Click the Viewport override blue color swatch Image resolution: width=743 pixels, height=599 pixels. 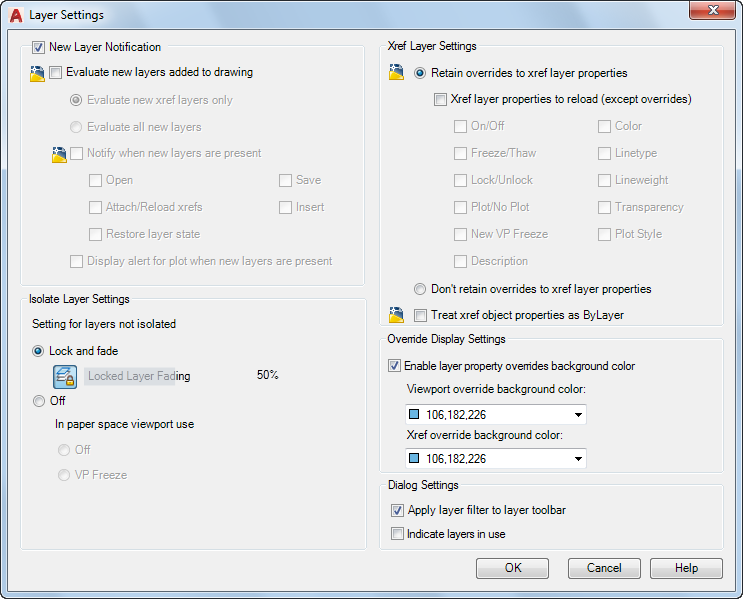click(414, 415)
